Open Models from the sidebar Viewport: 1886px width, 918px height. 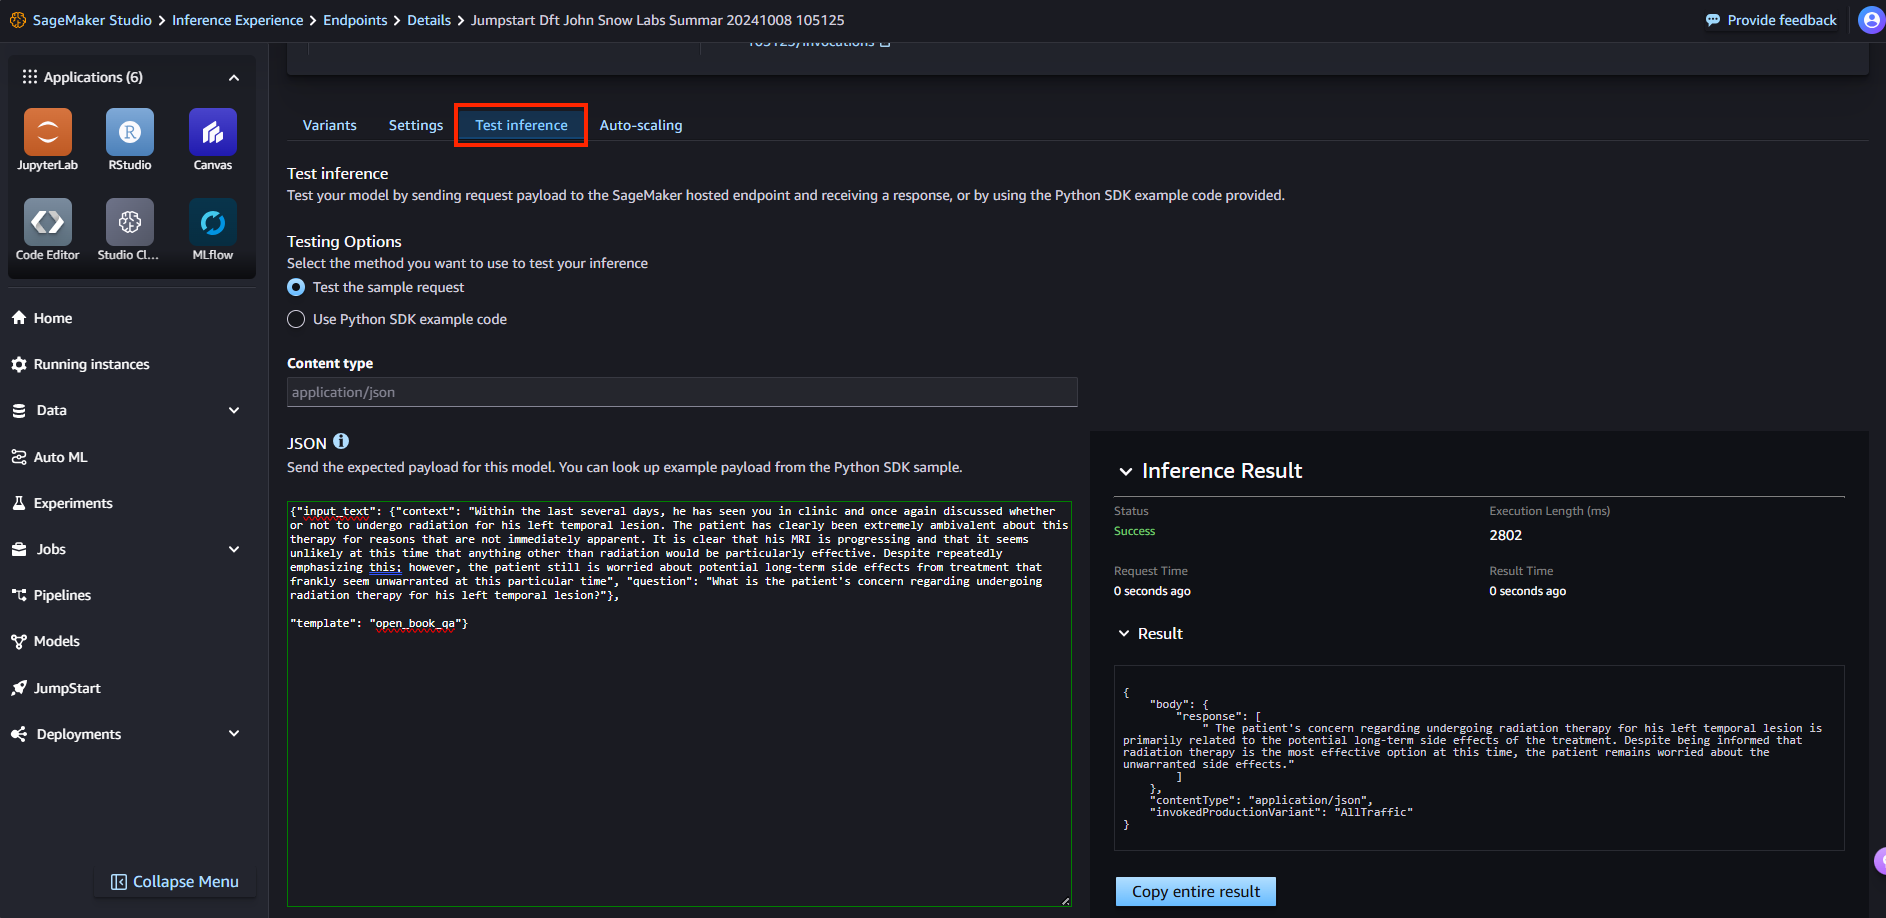[57, 641]
